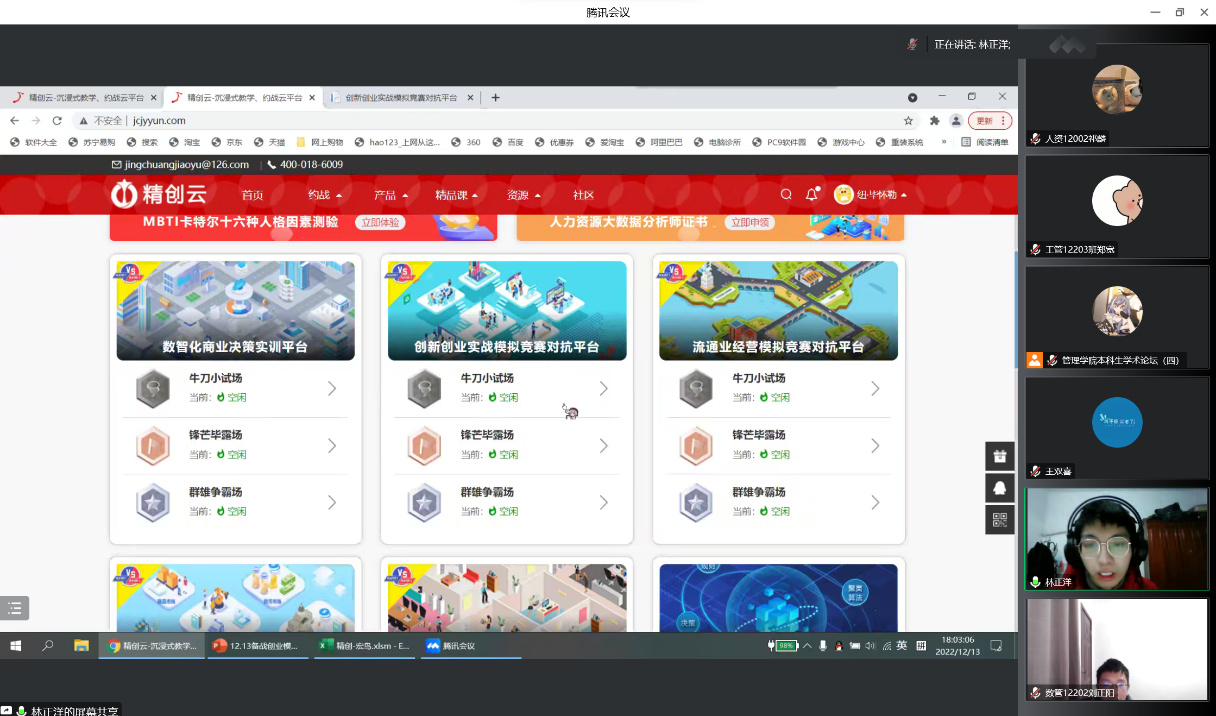1216x716 pixels.
Task: Click the address bar showing jcjyyun.com
Action: (x=500, y=120)
